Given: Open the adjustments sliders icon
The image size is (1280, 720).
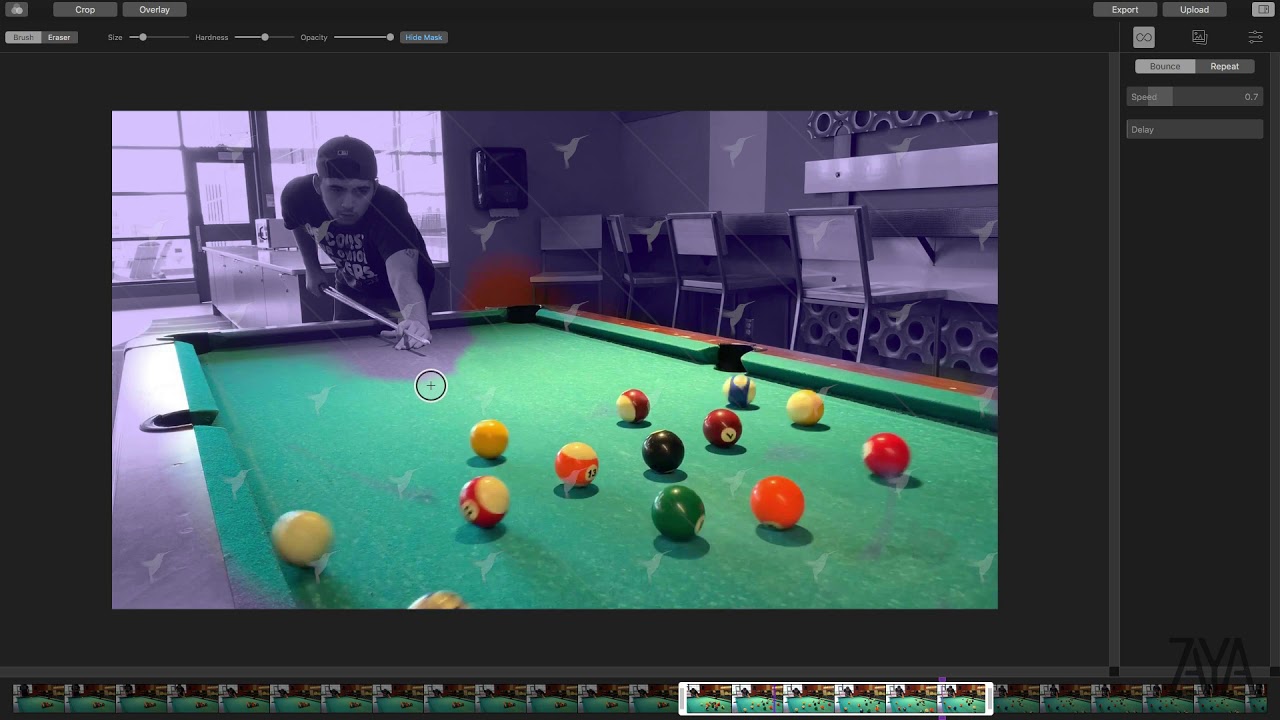Looking at the screenshot, I should click(x=1256, y=37).
